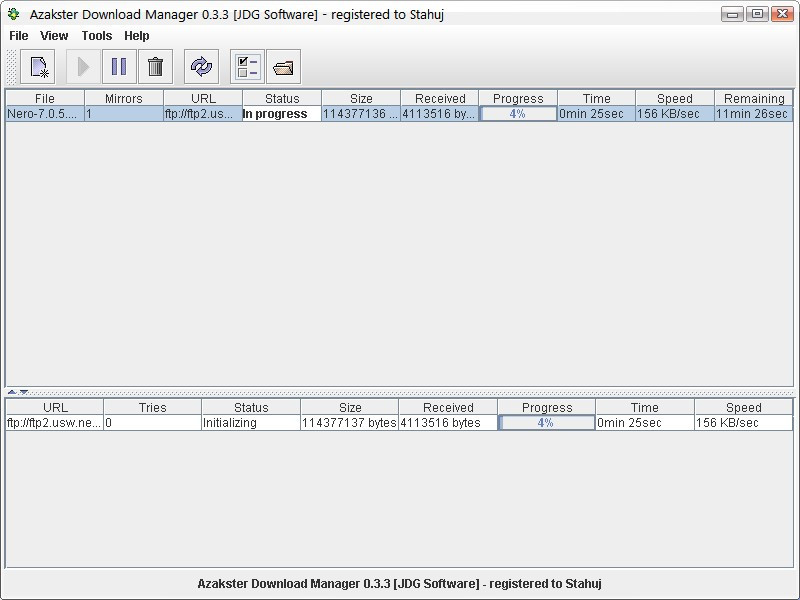Open the Tools menu
Screen dimensions: 800x600
[x=97, y=36]
